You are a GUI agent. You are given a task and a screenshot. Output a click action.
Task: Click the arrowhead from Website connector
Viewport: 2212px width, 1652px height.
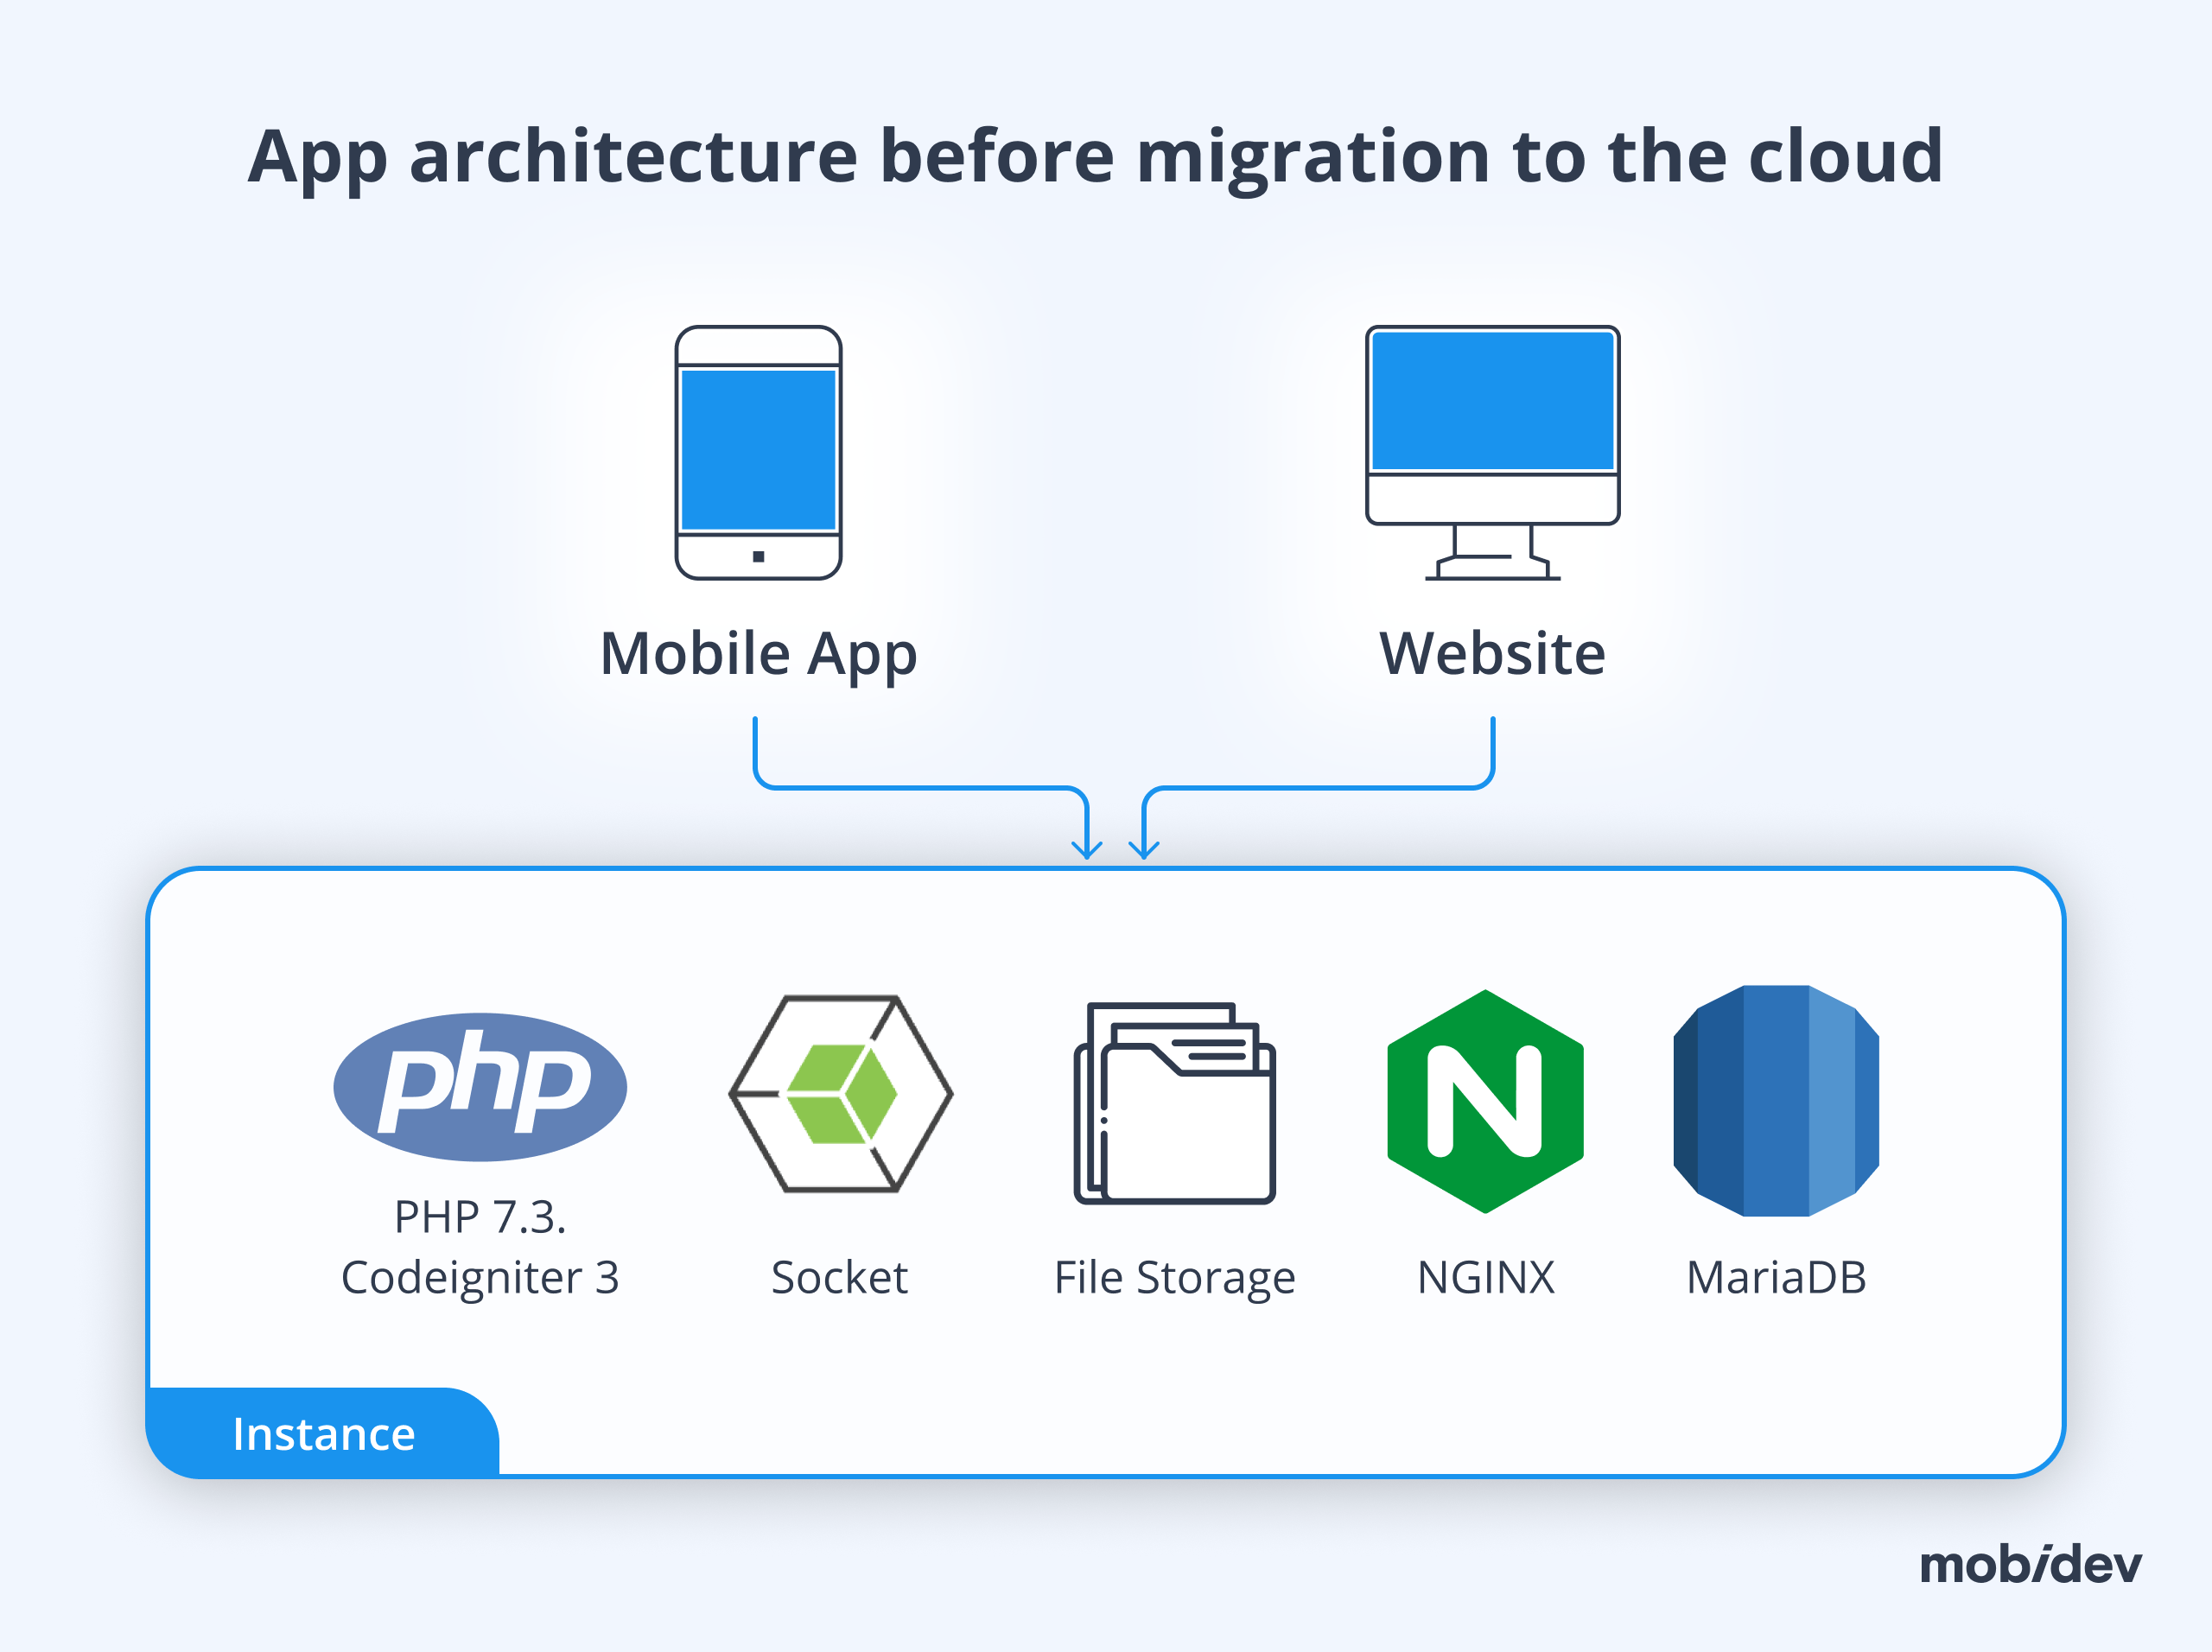tap(1144, 849)
